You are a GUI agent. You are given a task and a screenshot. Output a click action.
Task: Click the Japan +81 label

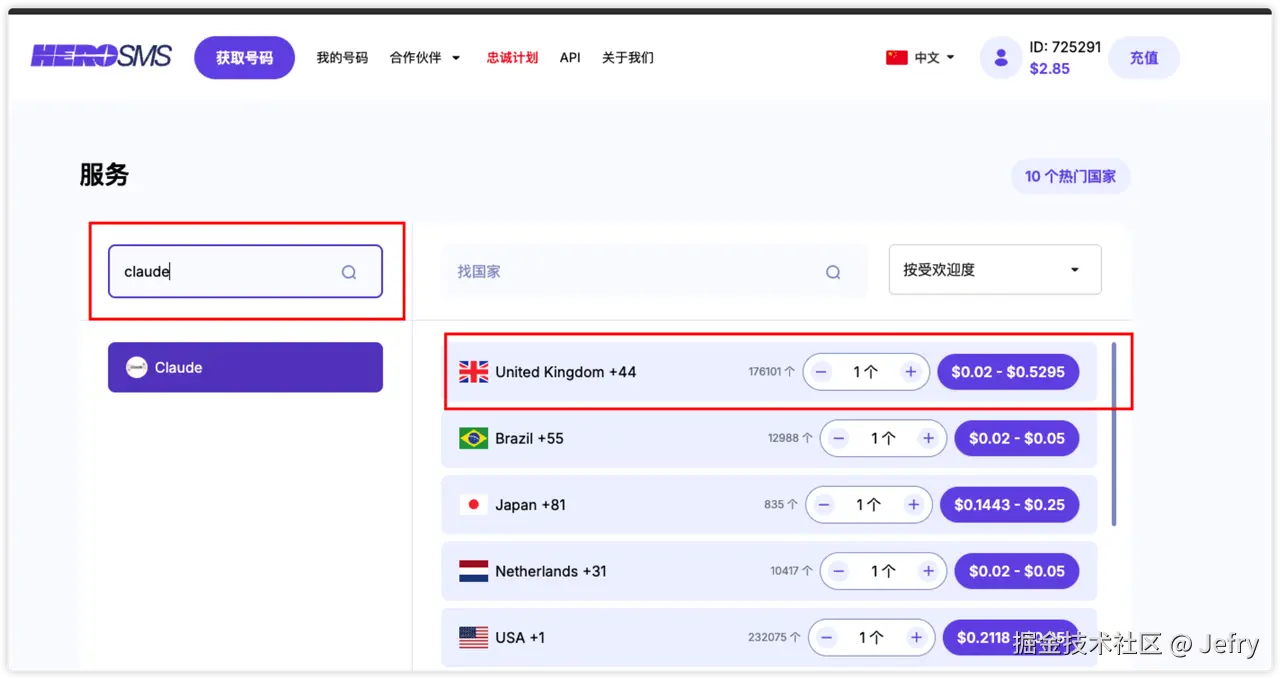click(530, 505)
